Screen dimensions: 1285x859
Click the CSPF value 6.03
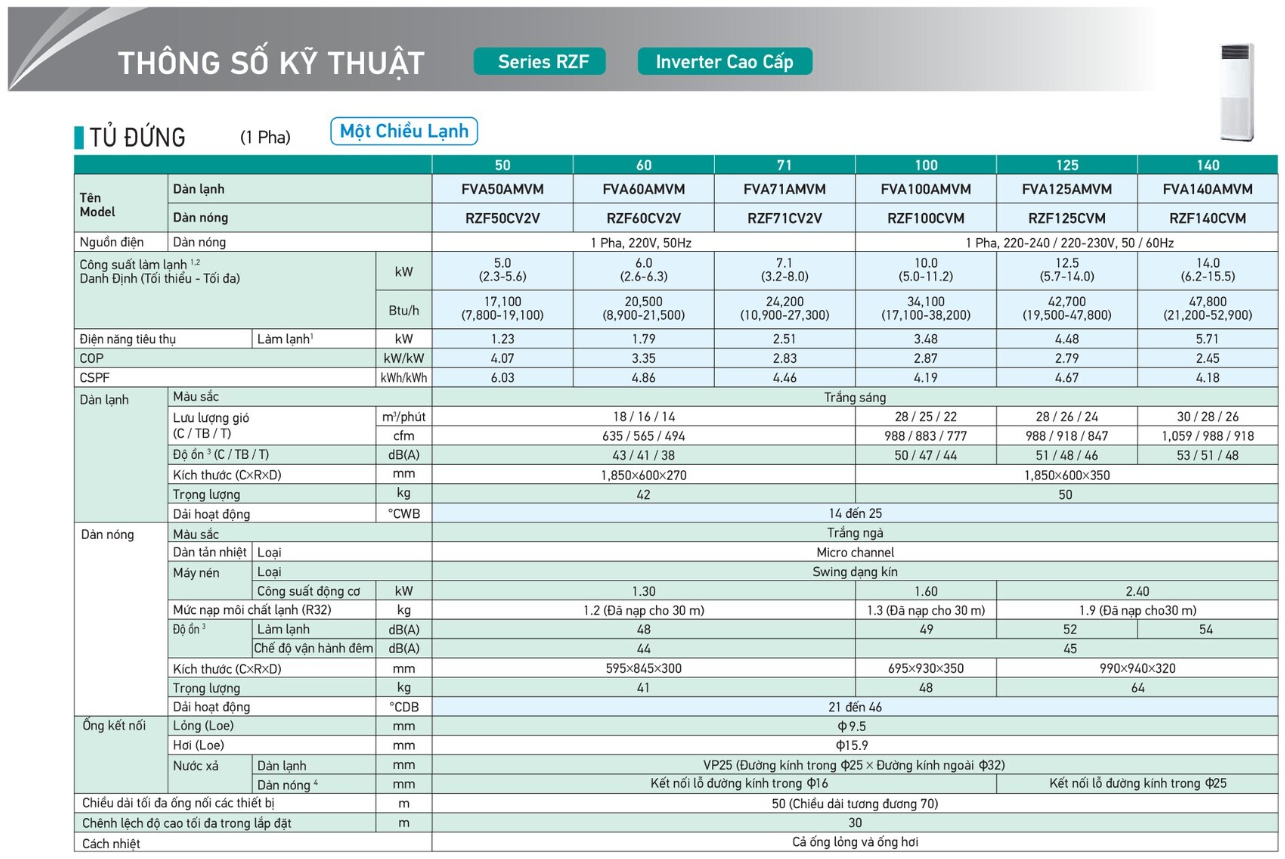pyautogui.click(x=502, y=378)
